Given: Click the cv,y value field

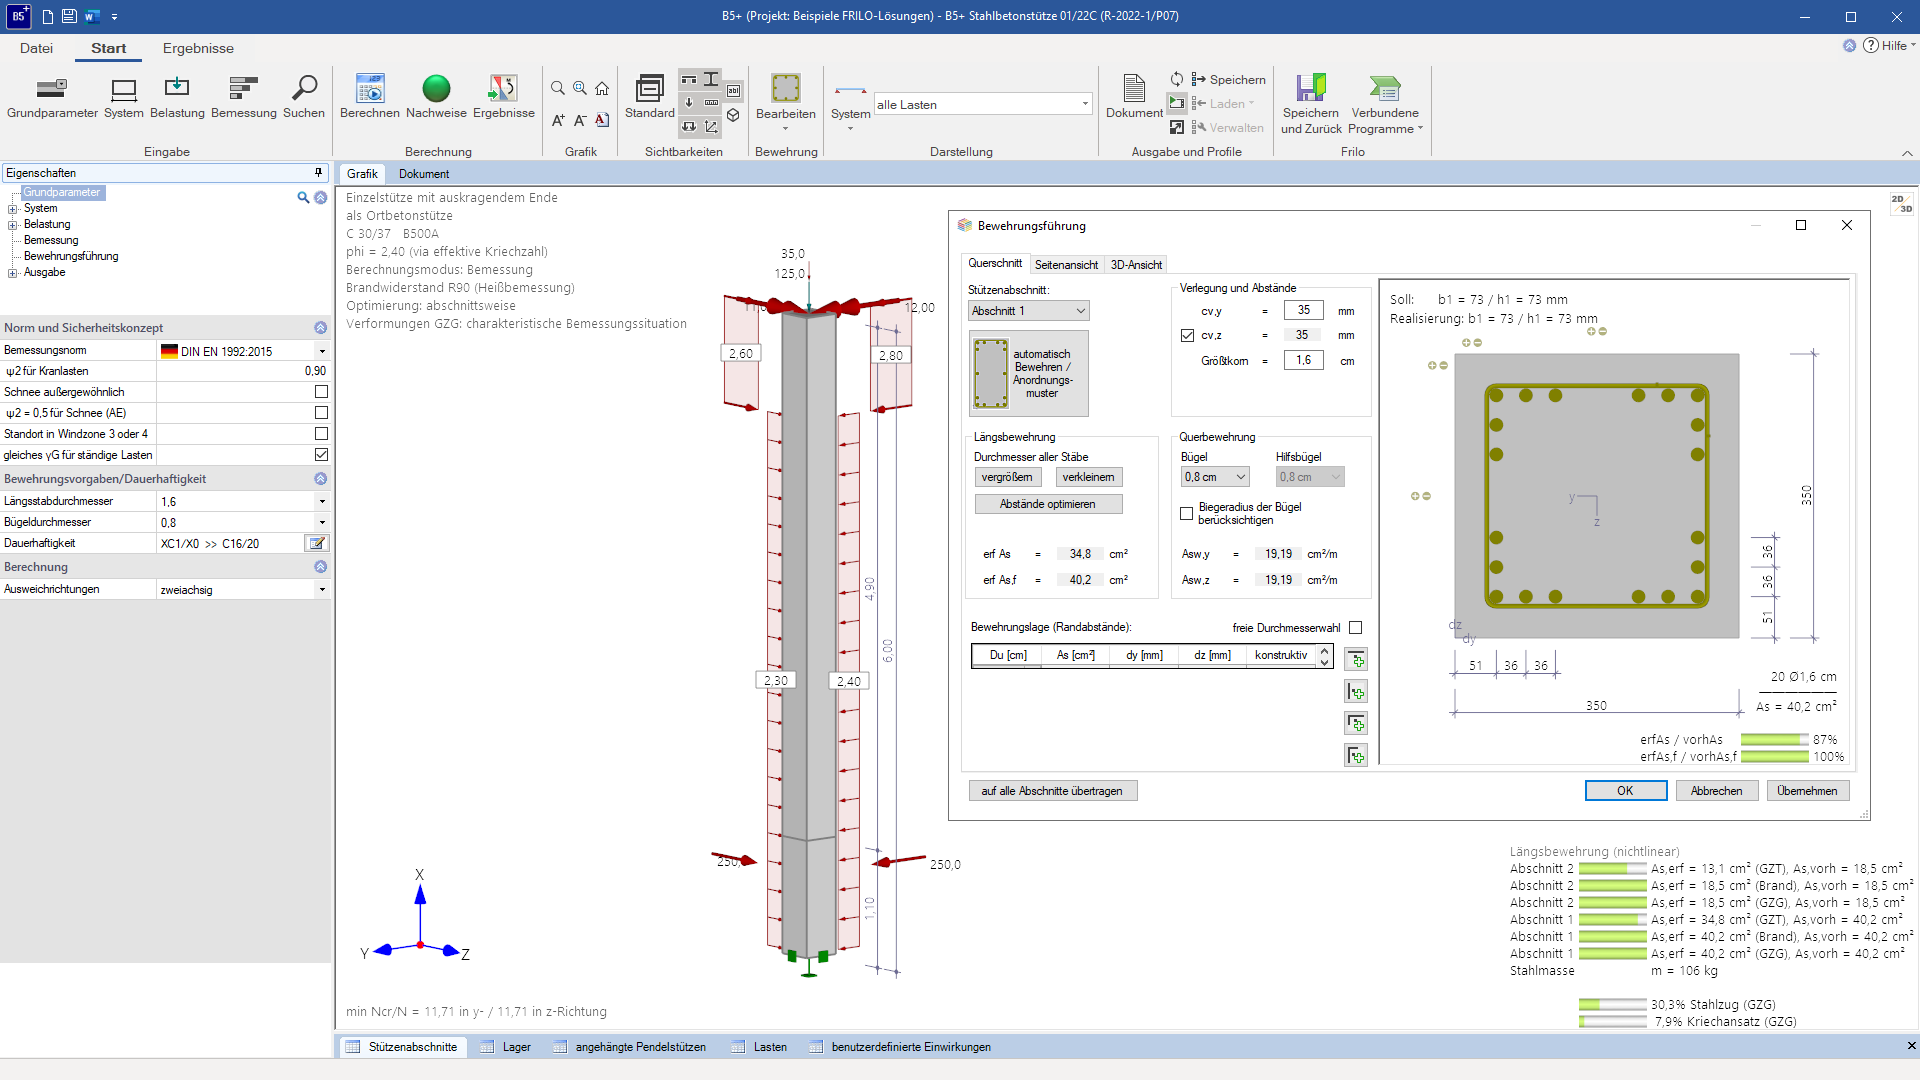Looking at the screenshot, I should pos(1303,311).
